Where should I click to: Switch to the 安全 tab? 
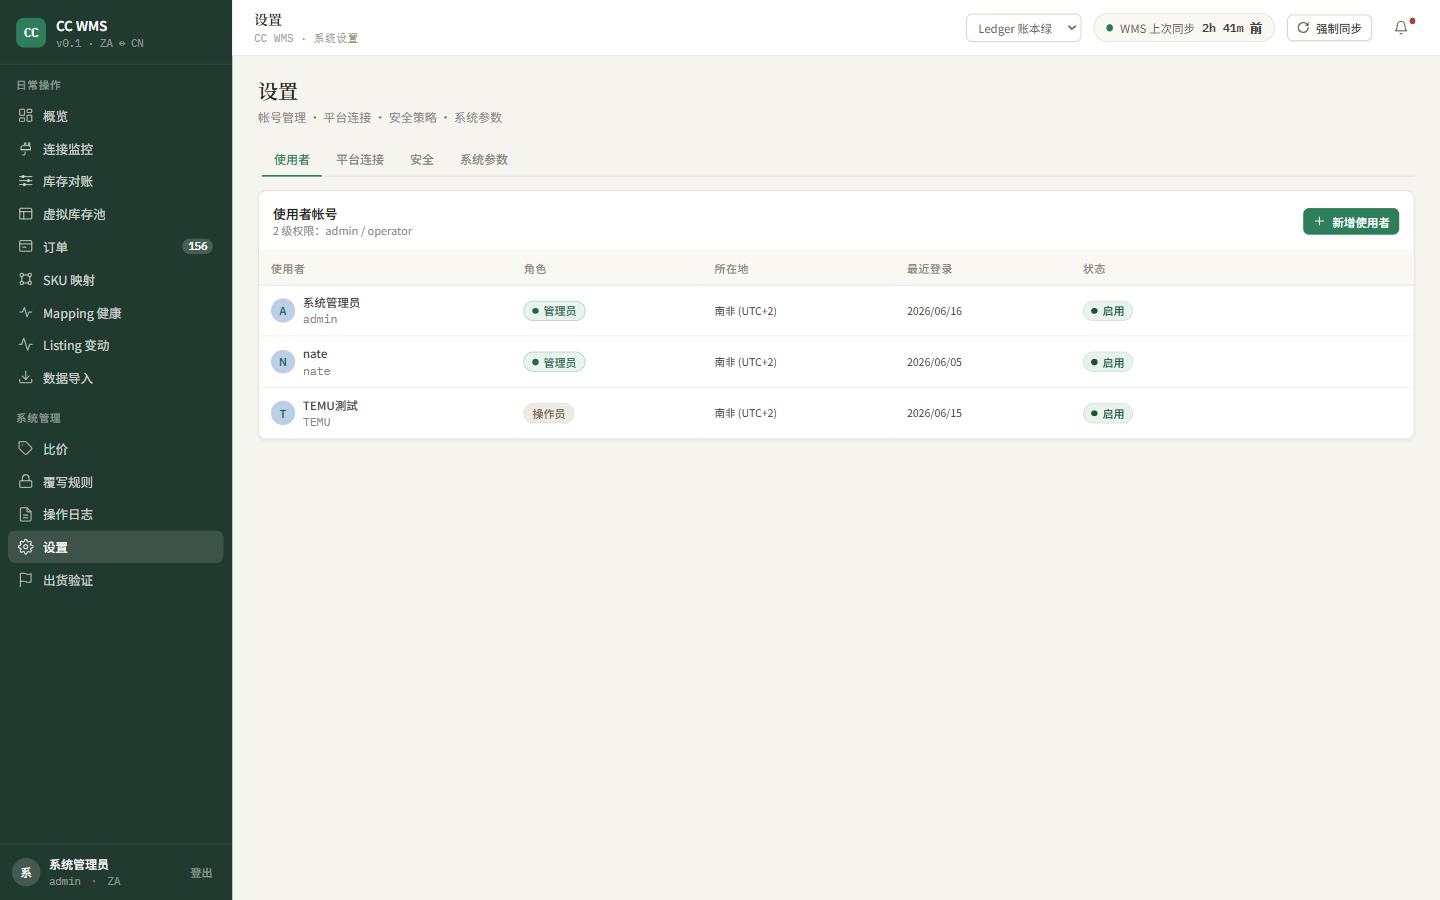[x=422, y=160]
